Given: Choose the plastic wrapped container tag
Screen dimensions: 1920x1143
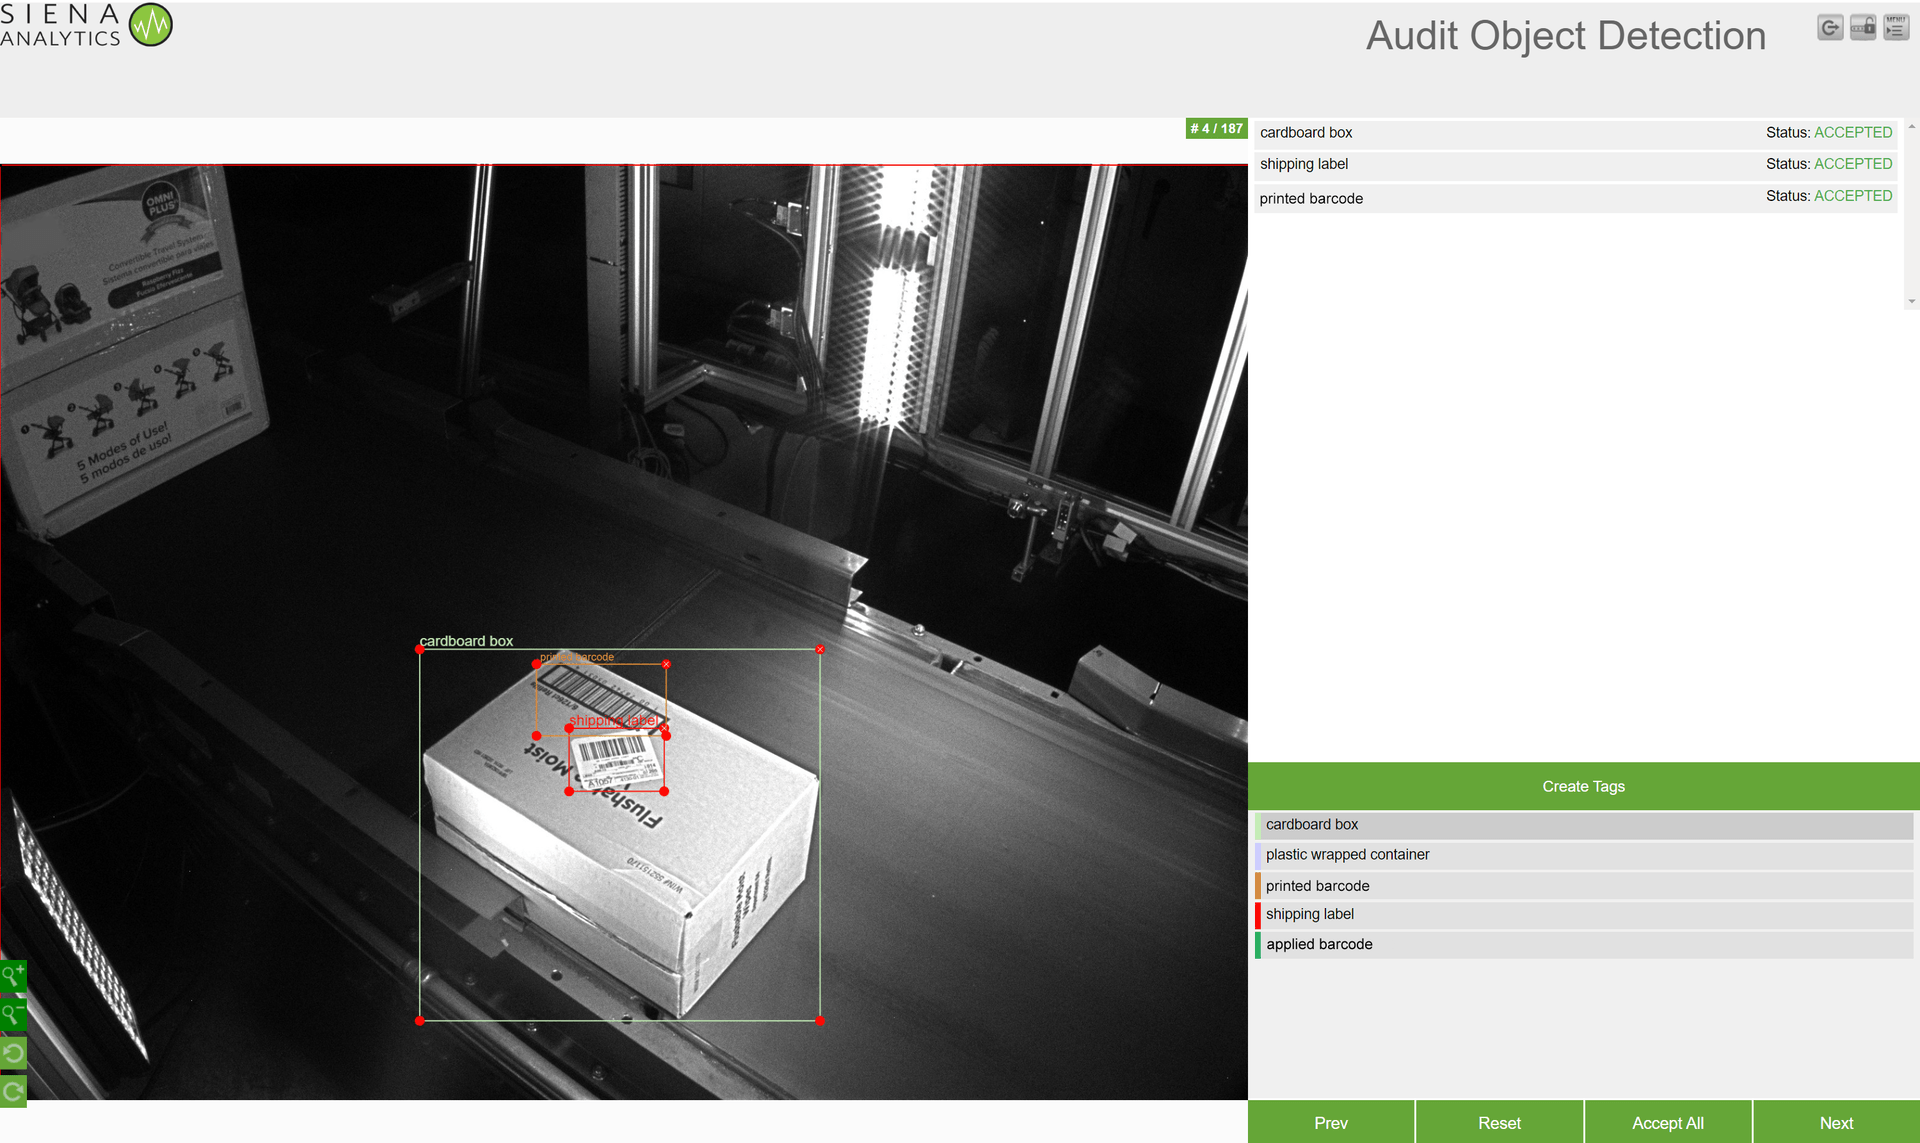Looking at the screenshot, I should (x=1583, y=855).
